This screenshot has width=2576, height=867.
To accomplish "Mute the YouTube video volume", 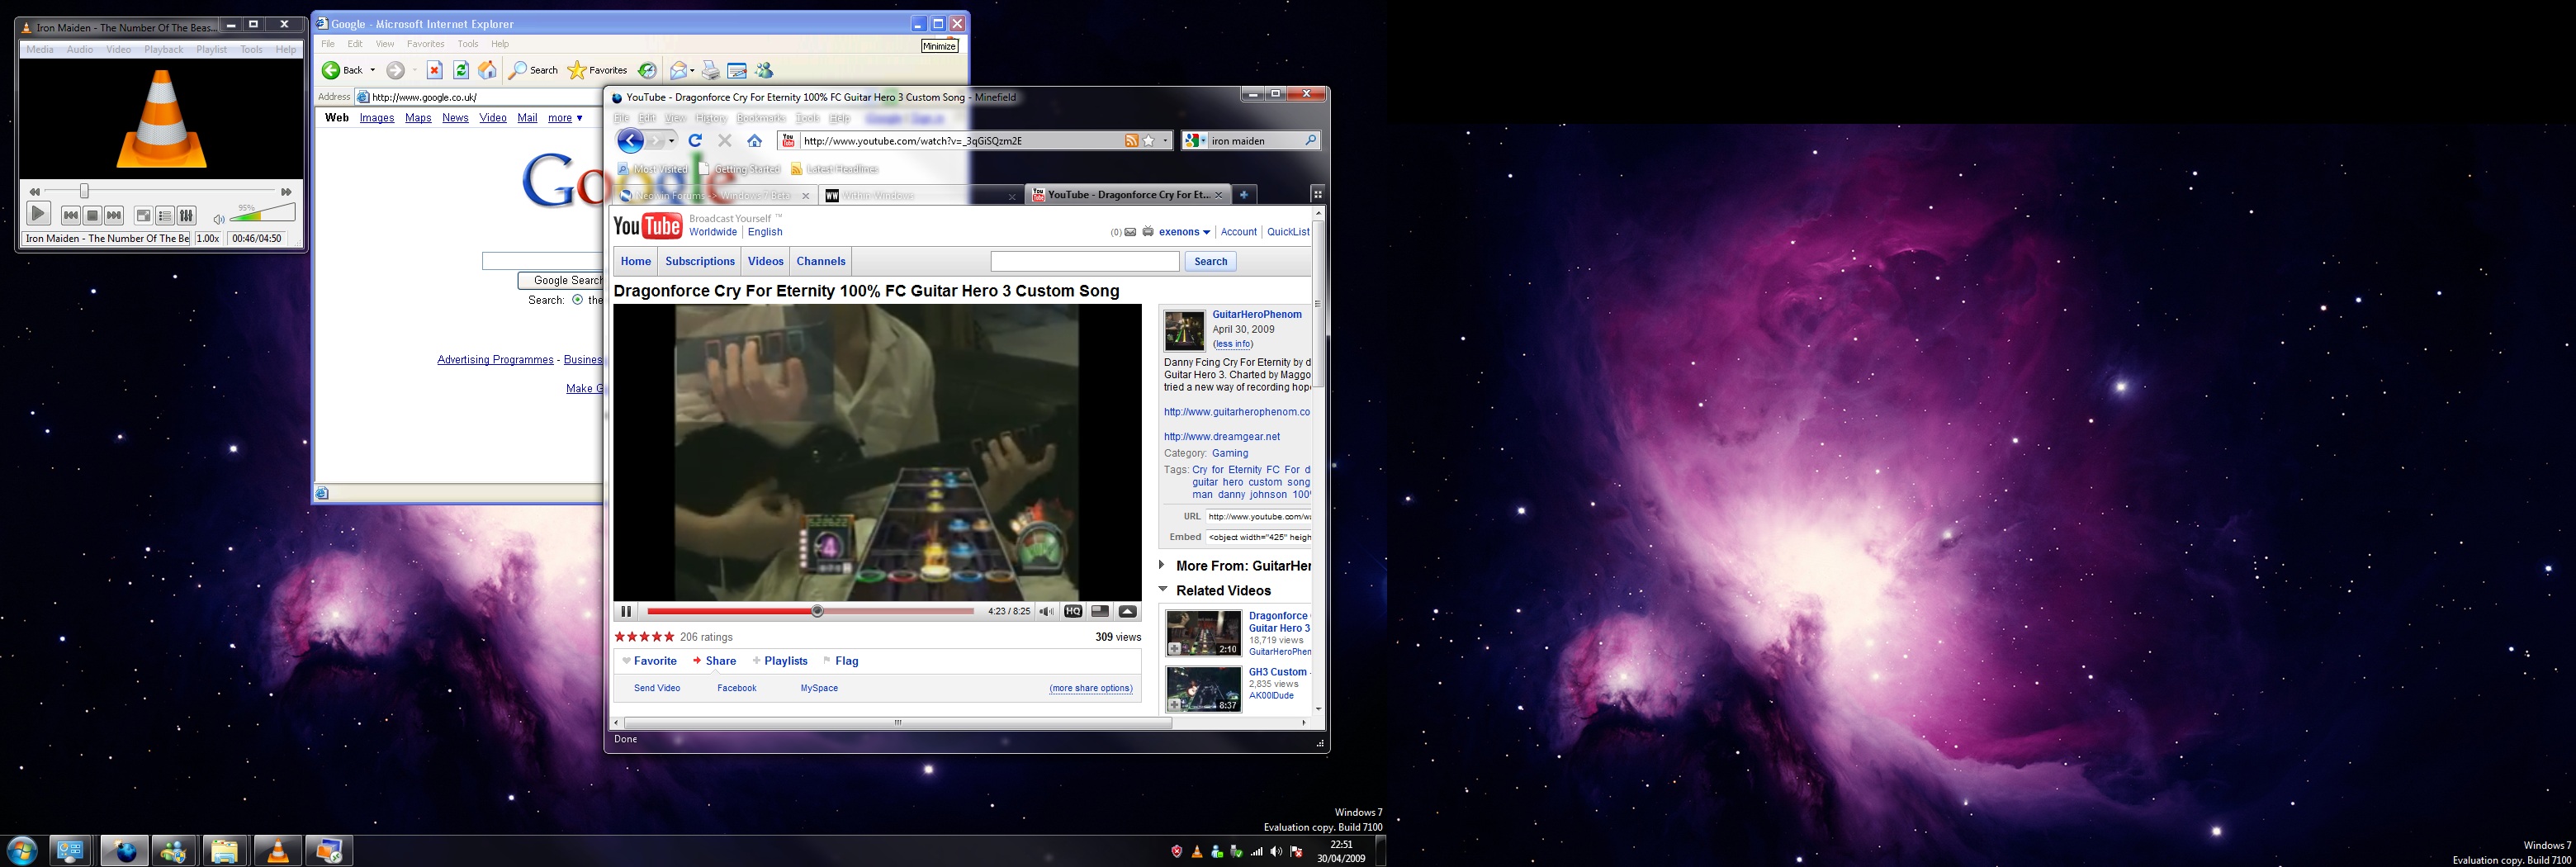I will point(1046,611).
